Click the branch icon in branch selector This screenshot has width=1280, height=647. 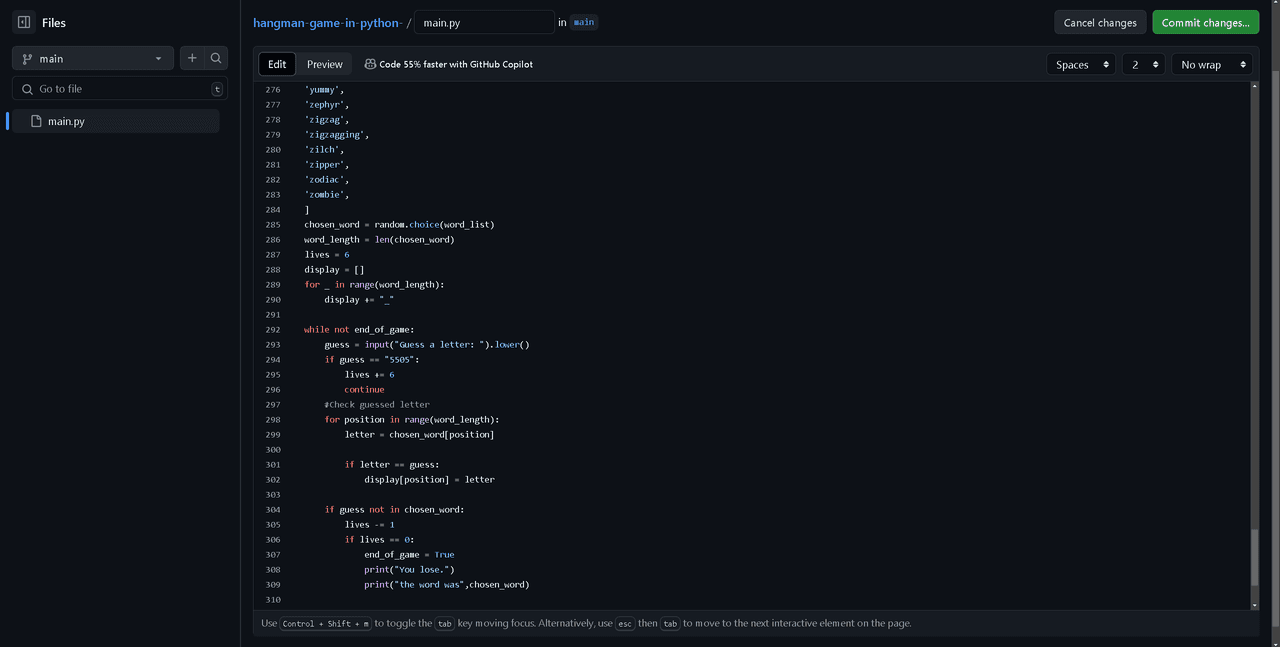click(27, 59)
